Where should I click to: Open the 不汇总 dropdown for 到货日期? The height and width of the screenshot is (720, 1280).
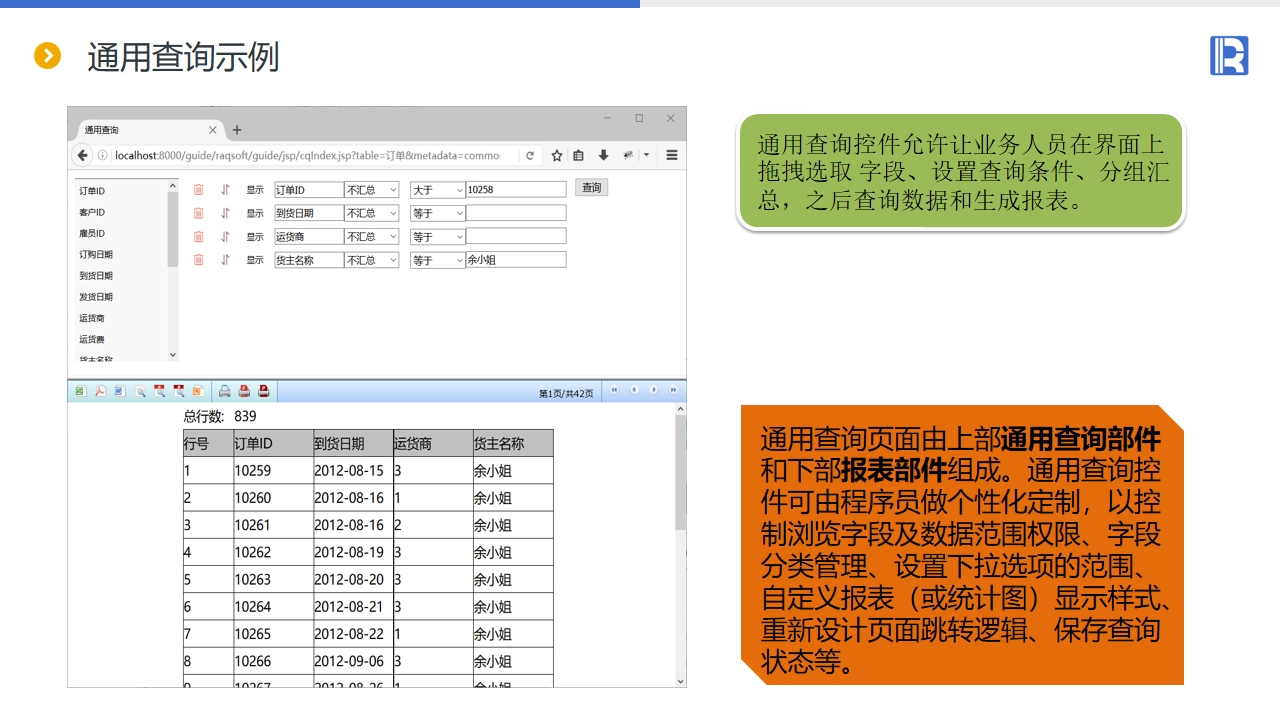372,213
